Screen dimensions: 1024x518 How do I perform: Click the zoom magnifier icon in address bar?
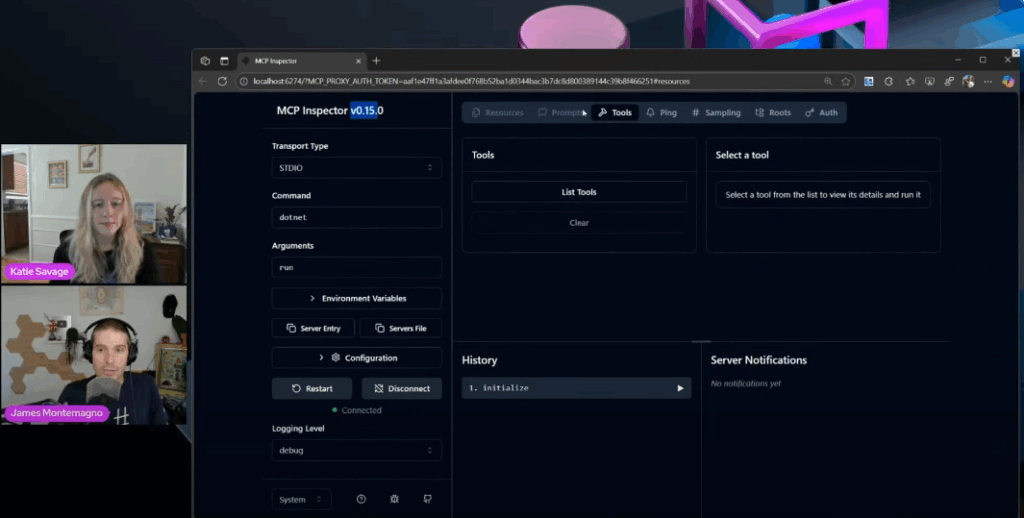click(828, 81)
